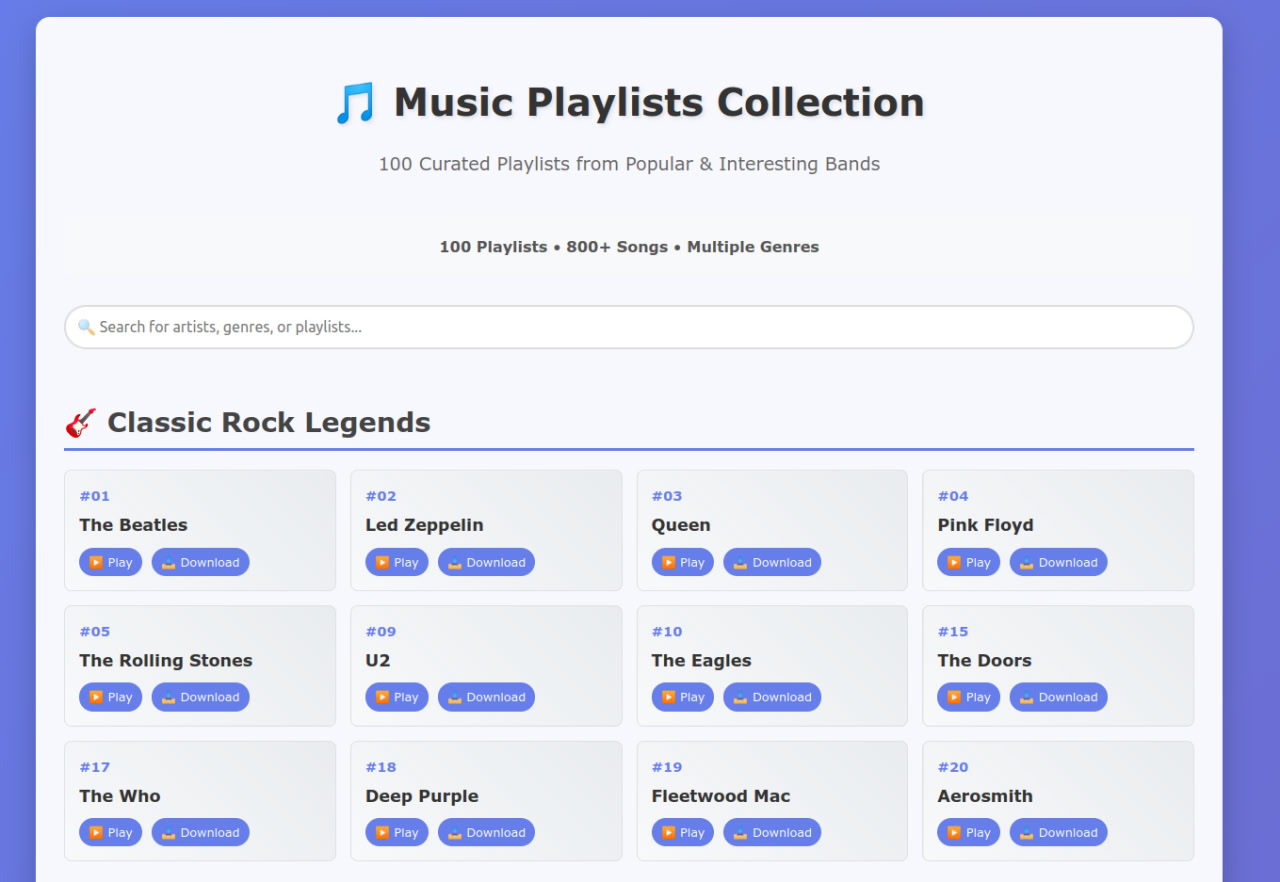Download The Eagles playlist

click(x=772, y=697)
